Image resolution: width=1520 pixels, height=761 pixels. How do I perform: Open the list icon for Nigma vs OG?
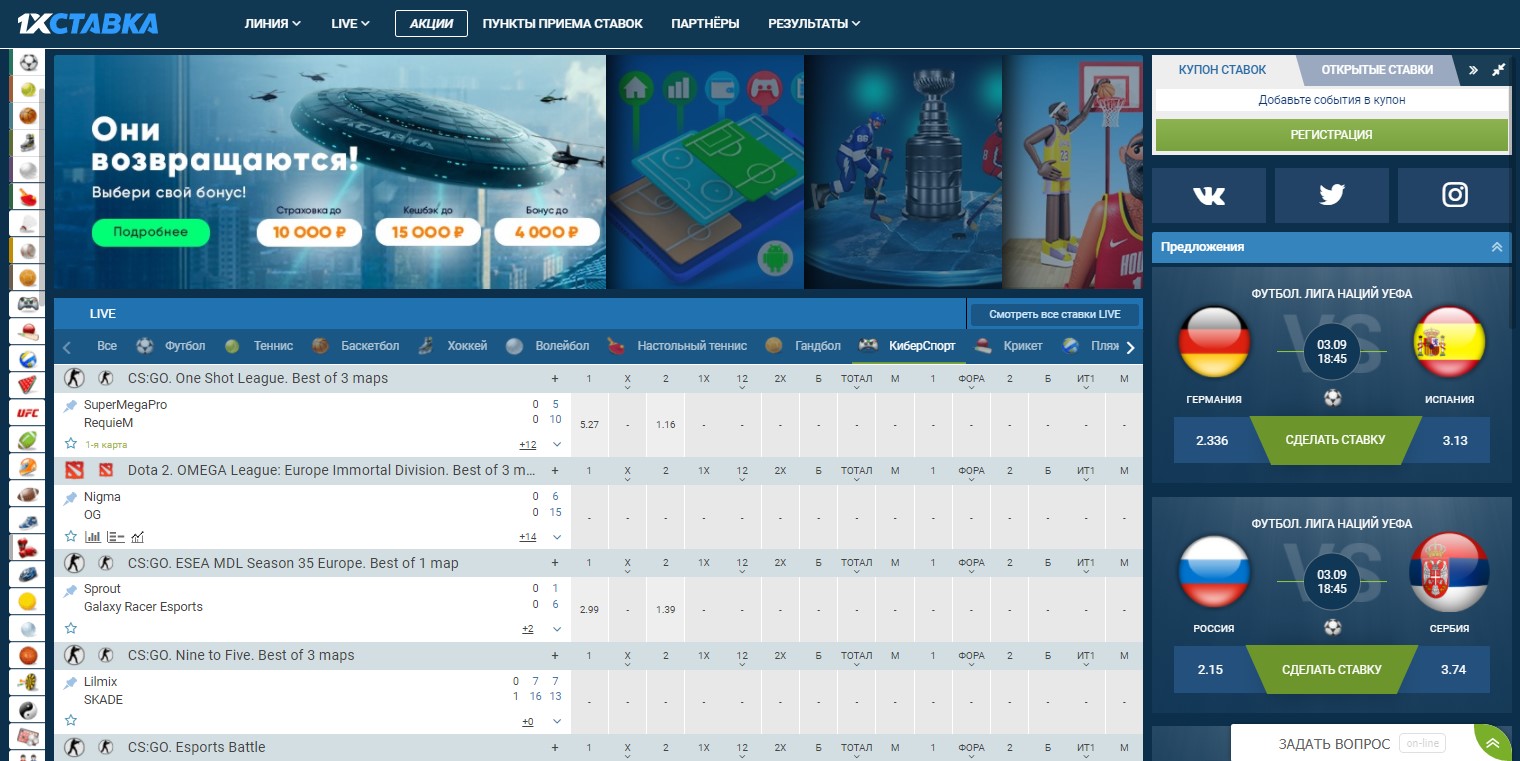[x=115, y=537]
